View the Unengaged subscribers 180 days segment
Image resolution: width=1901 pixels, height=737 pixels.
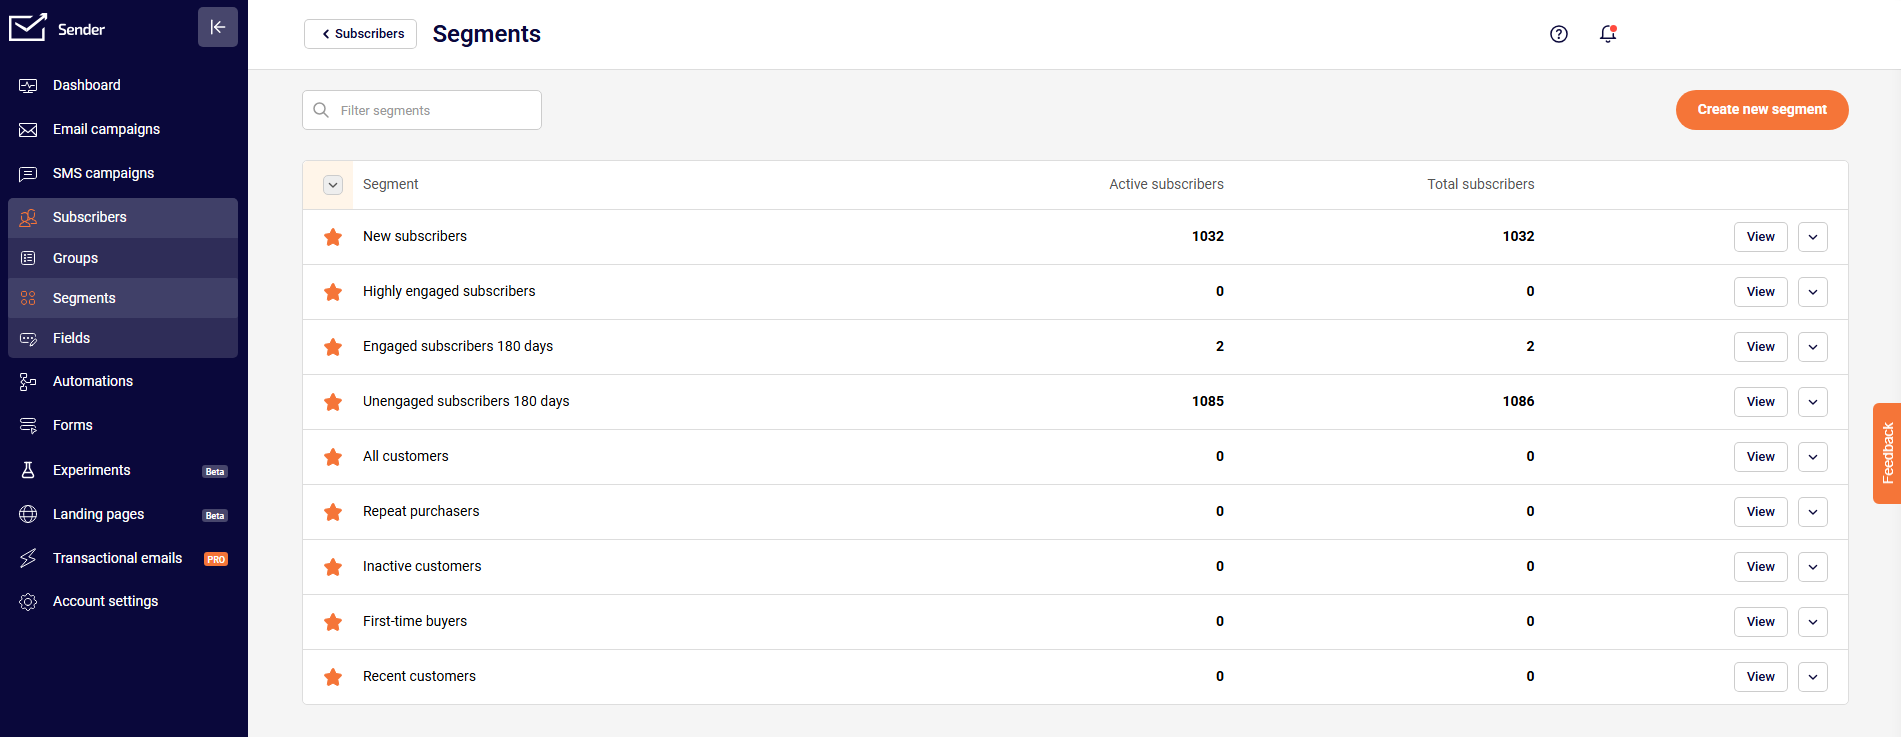pyautogui.click(x=1760, y=402)
